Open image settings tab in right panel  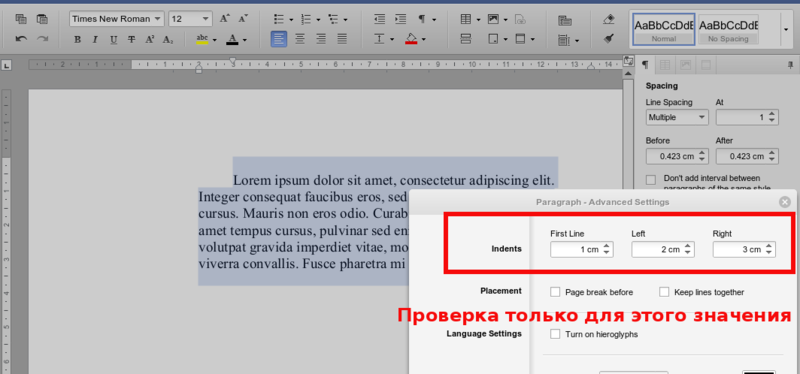(685, 65)
